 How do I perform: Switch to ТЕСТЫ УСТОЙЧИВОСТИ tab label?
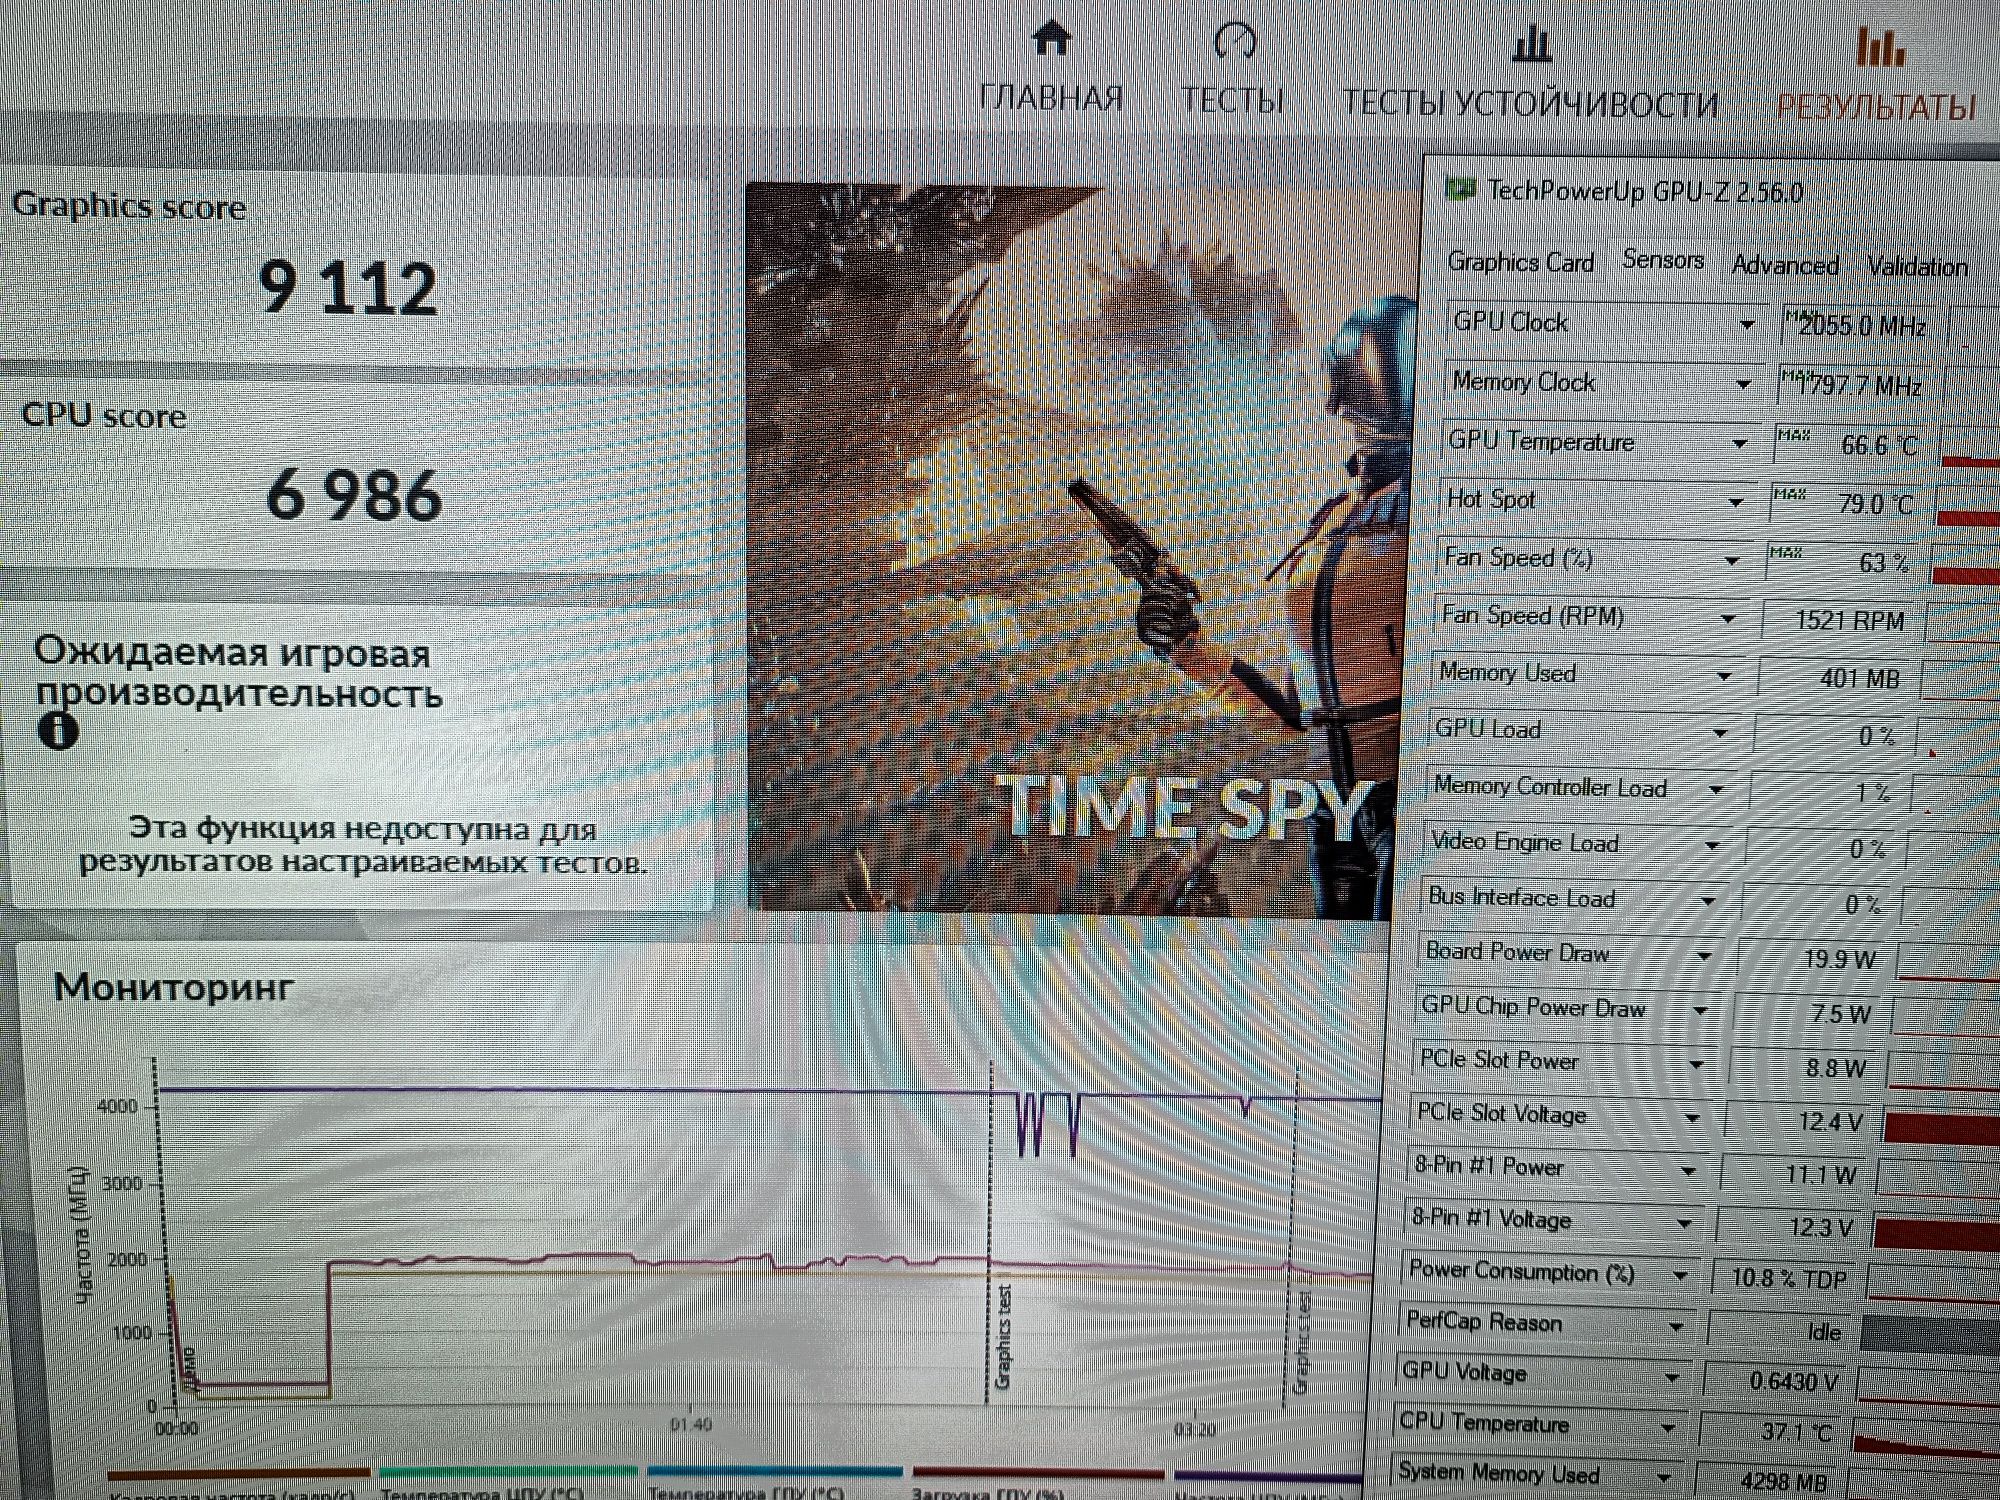coord(1530,103)
